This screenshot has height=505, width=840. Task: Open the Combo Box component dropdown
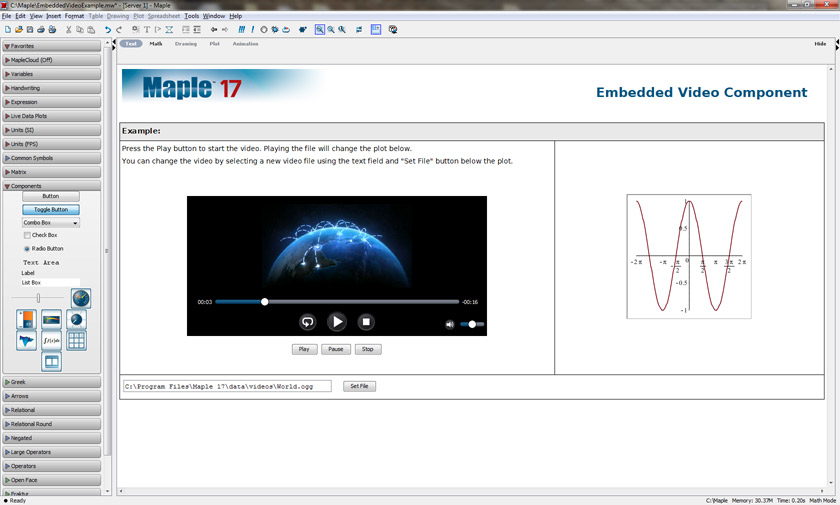(x=51, y=222)
